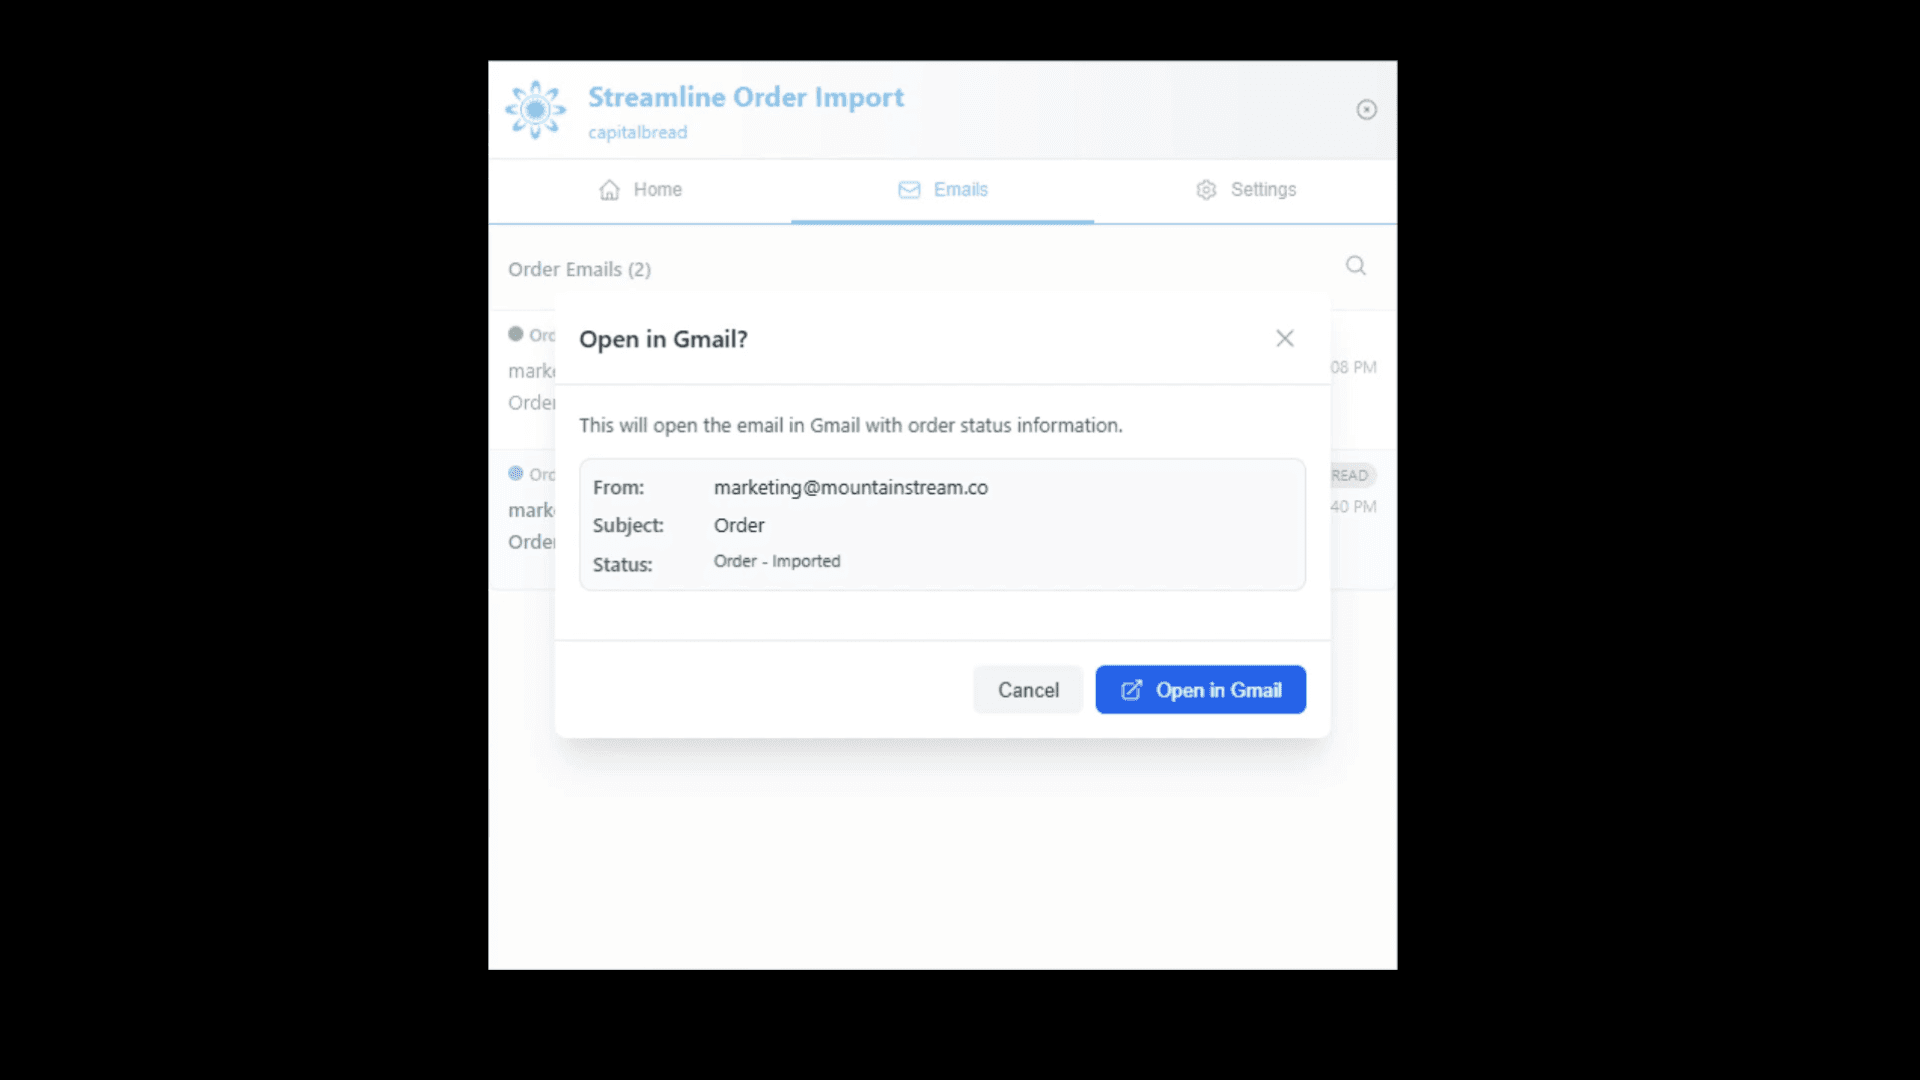Click the Streamline sunburst logo icon

click(x=536, y=110)
